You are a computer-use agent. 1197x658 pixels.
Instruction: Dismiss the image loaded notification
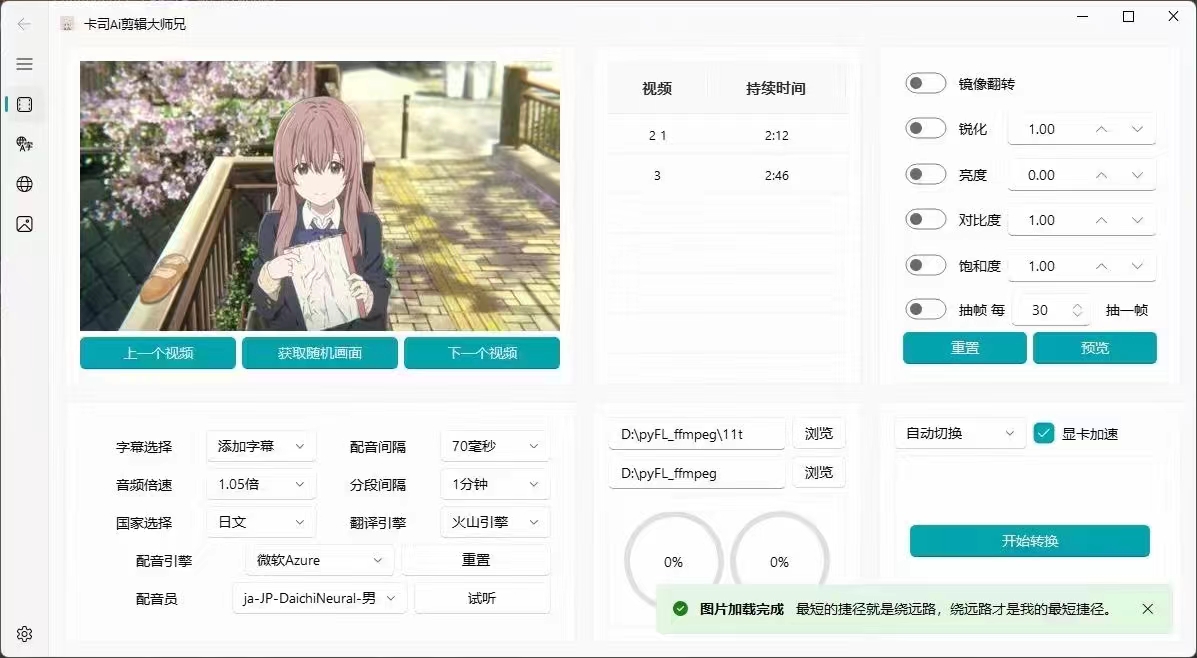pos(1147,609)
